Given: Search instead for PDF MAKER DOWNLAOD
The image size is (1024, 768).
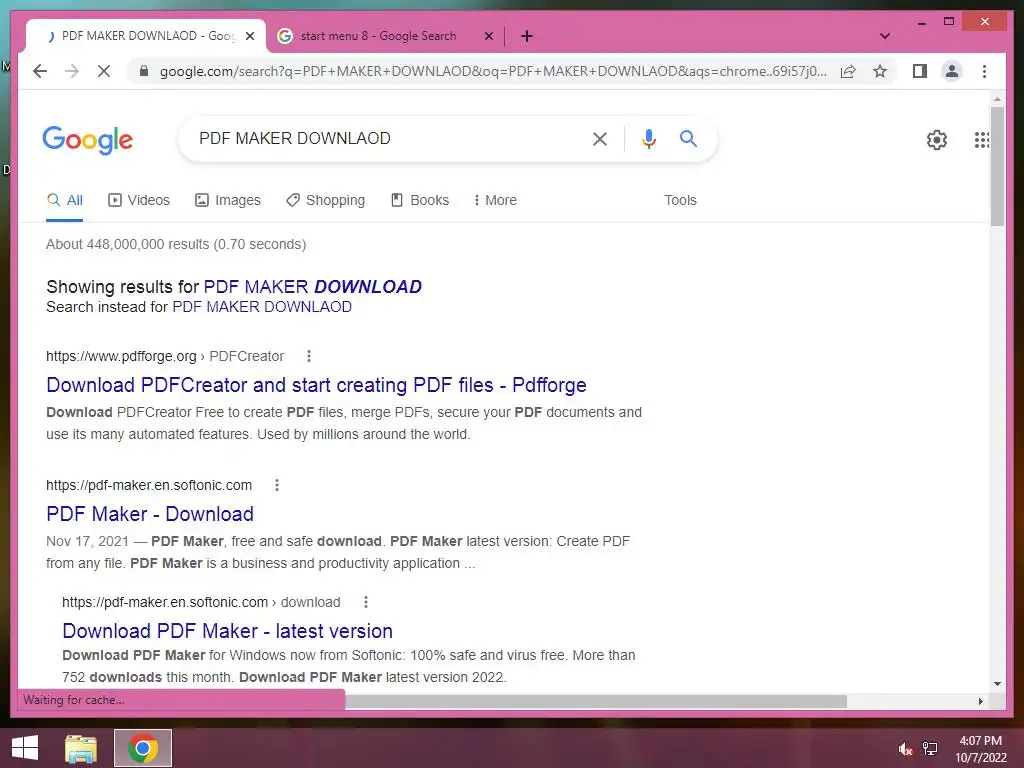Looking at the screenshot, I should click(x=262, y=307).
